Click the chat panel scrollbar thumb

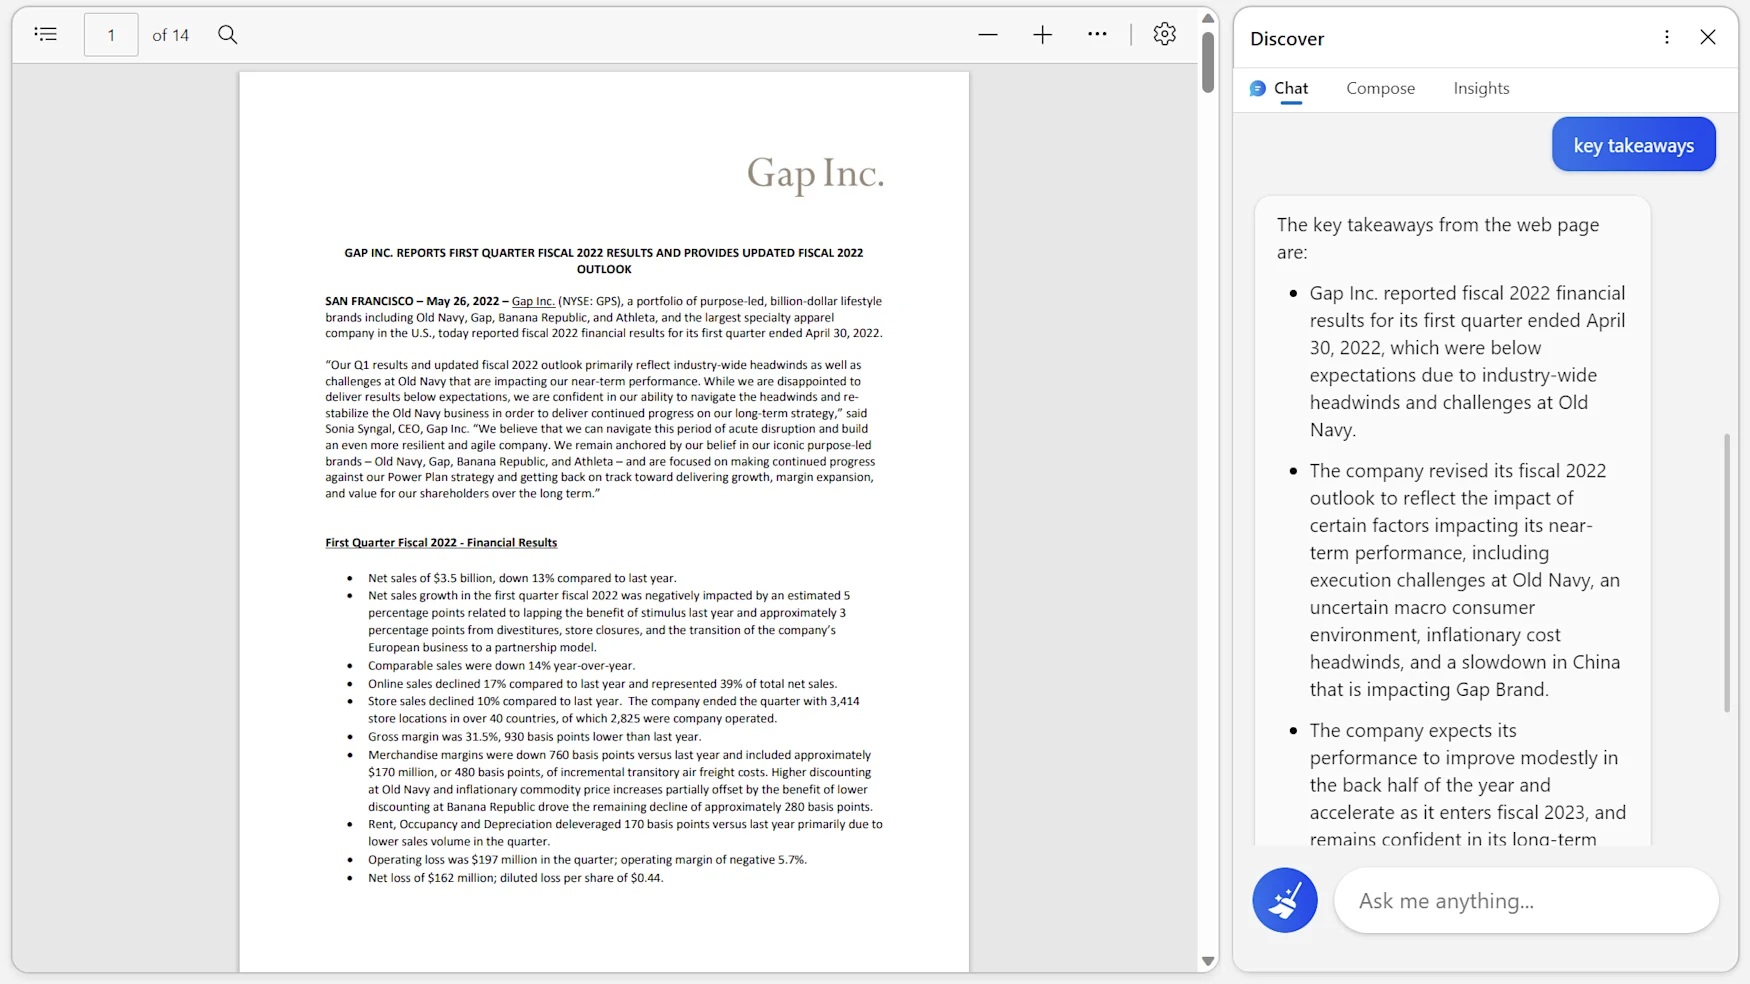(x=1727, y=572)
